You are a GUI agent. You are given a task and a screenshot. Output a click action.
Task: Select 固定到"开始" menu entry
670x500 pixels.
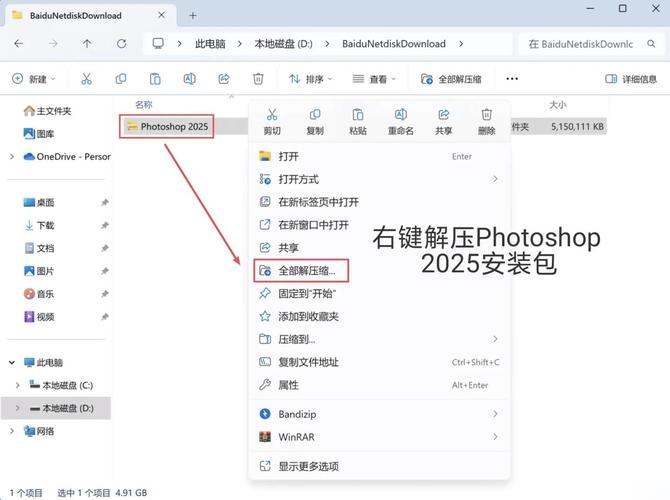coord(379,294)
